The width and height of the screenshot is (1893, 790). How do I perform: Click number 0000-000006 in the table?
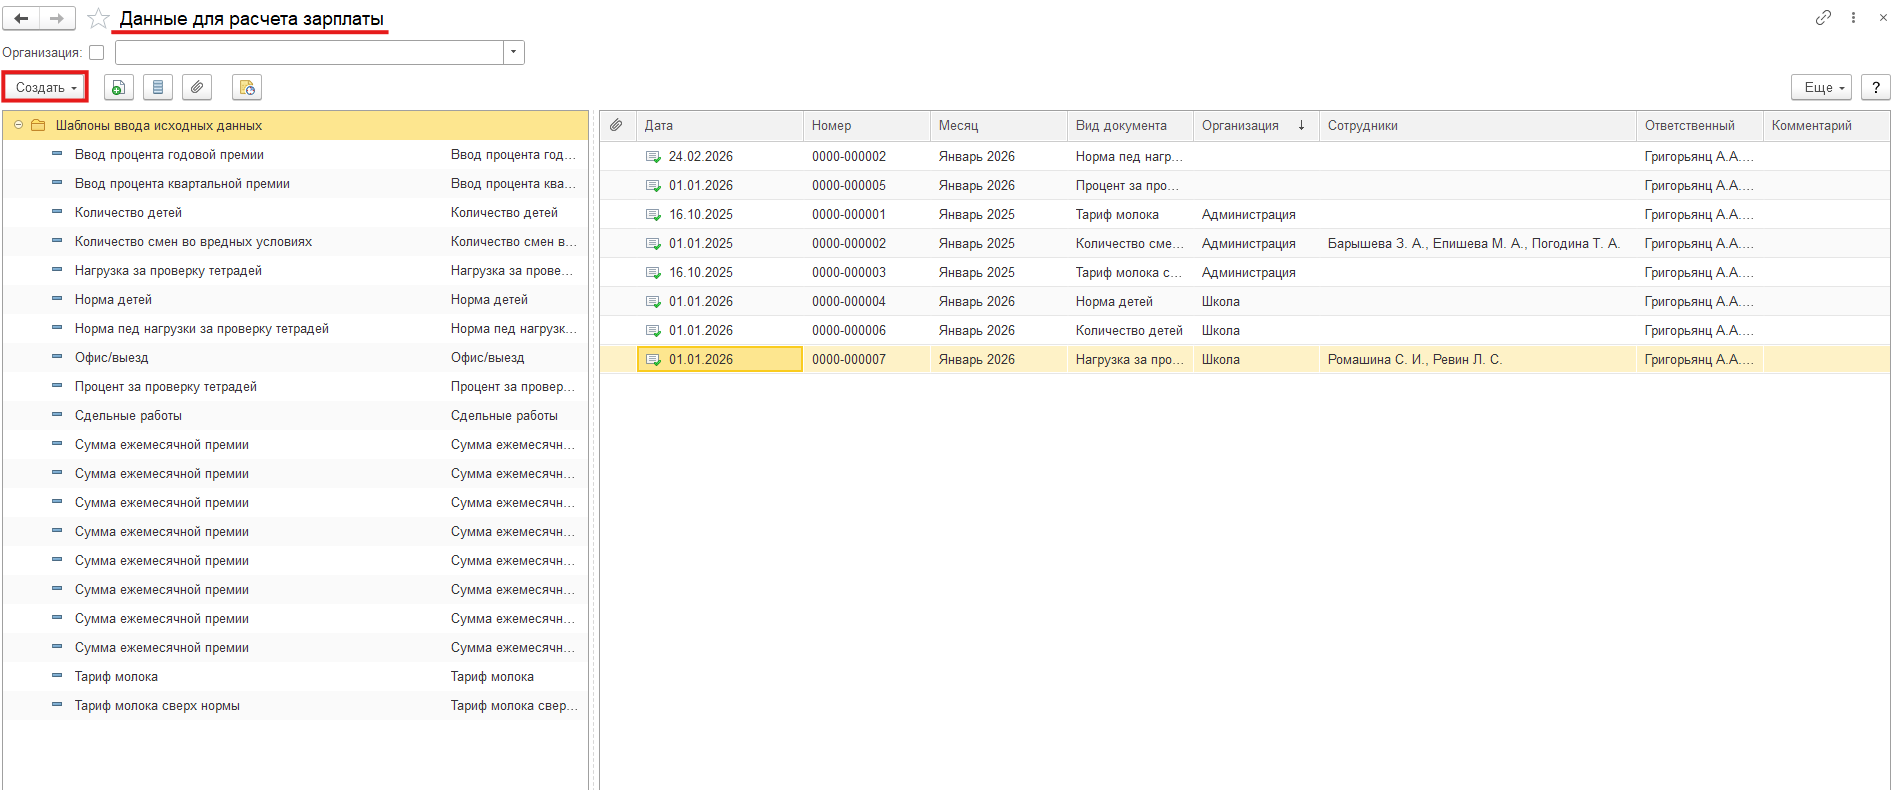849,331
